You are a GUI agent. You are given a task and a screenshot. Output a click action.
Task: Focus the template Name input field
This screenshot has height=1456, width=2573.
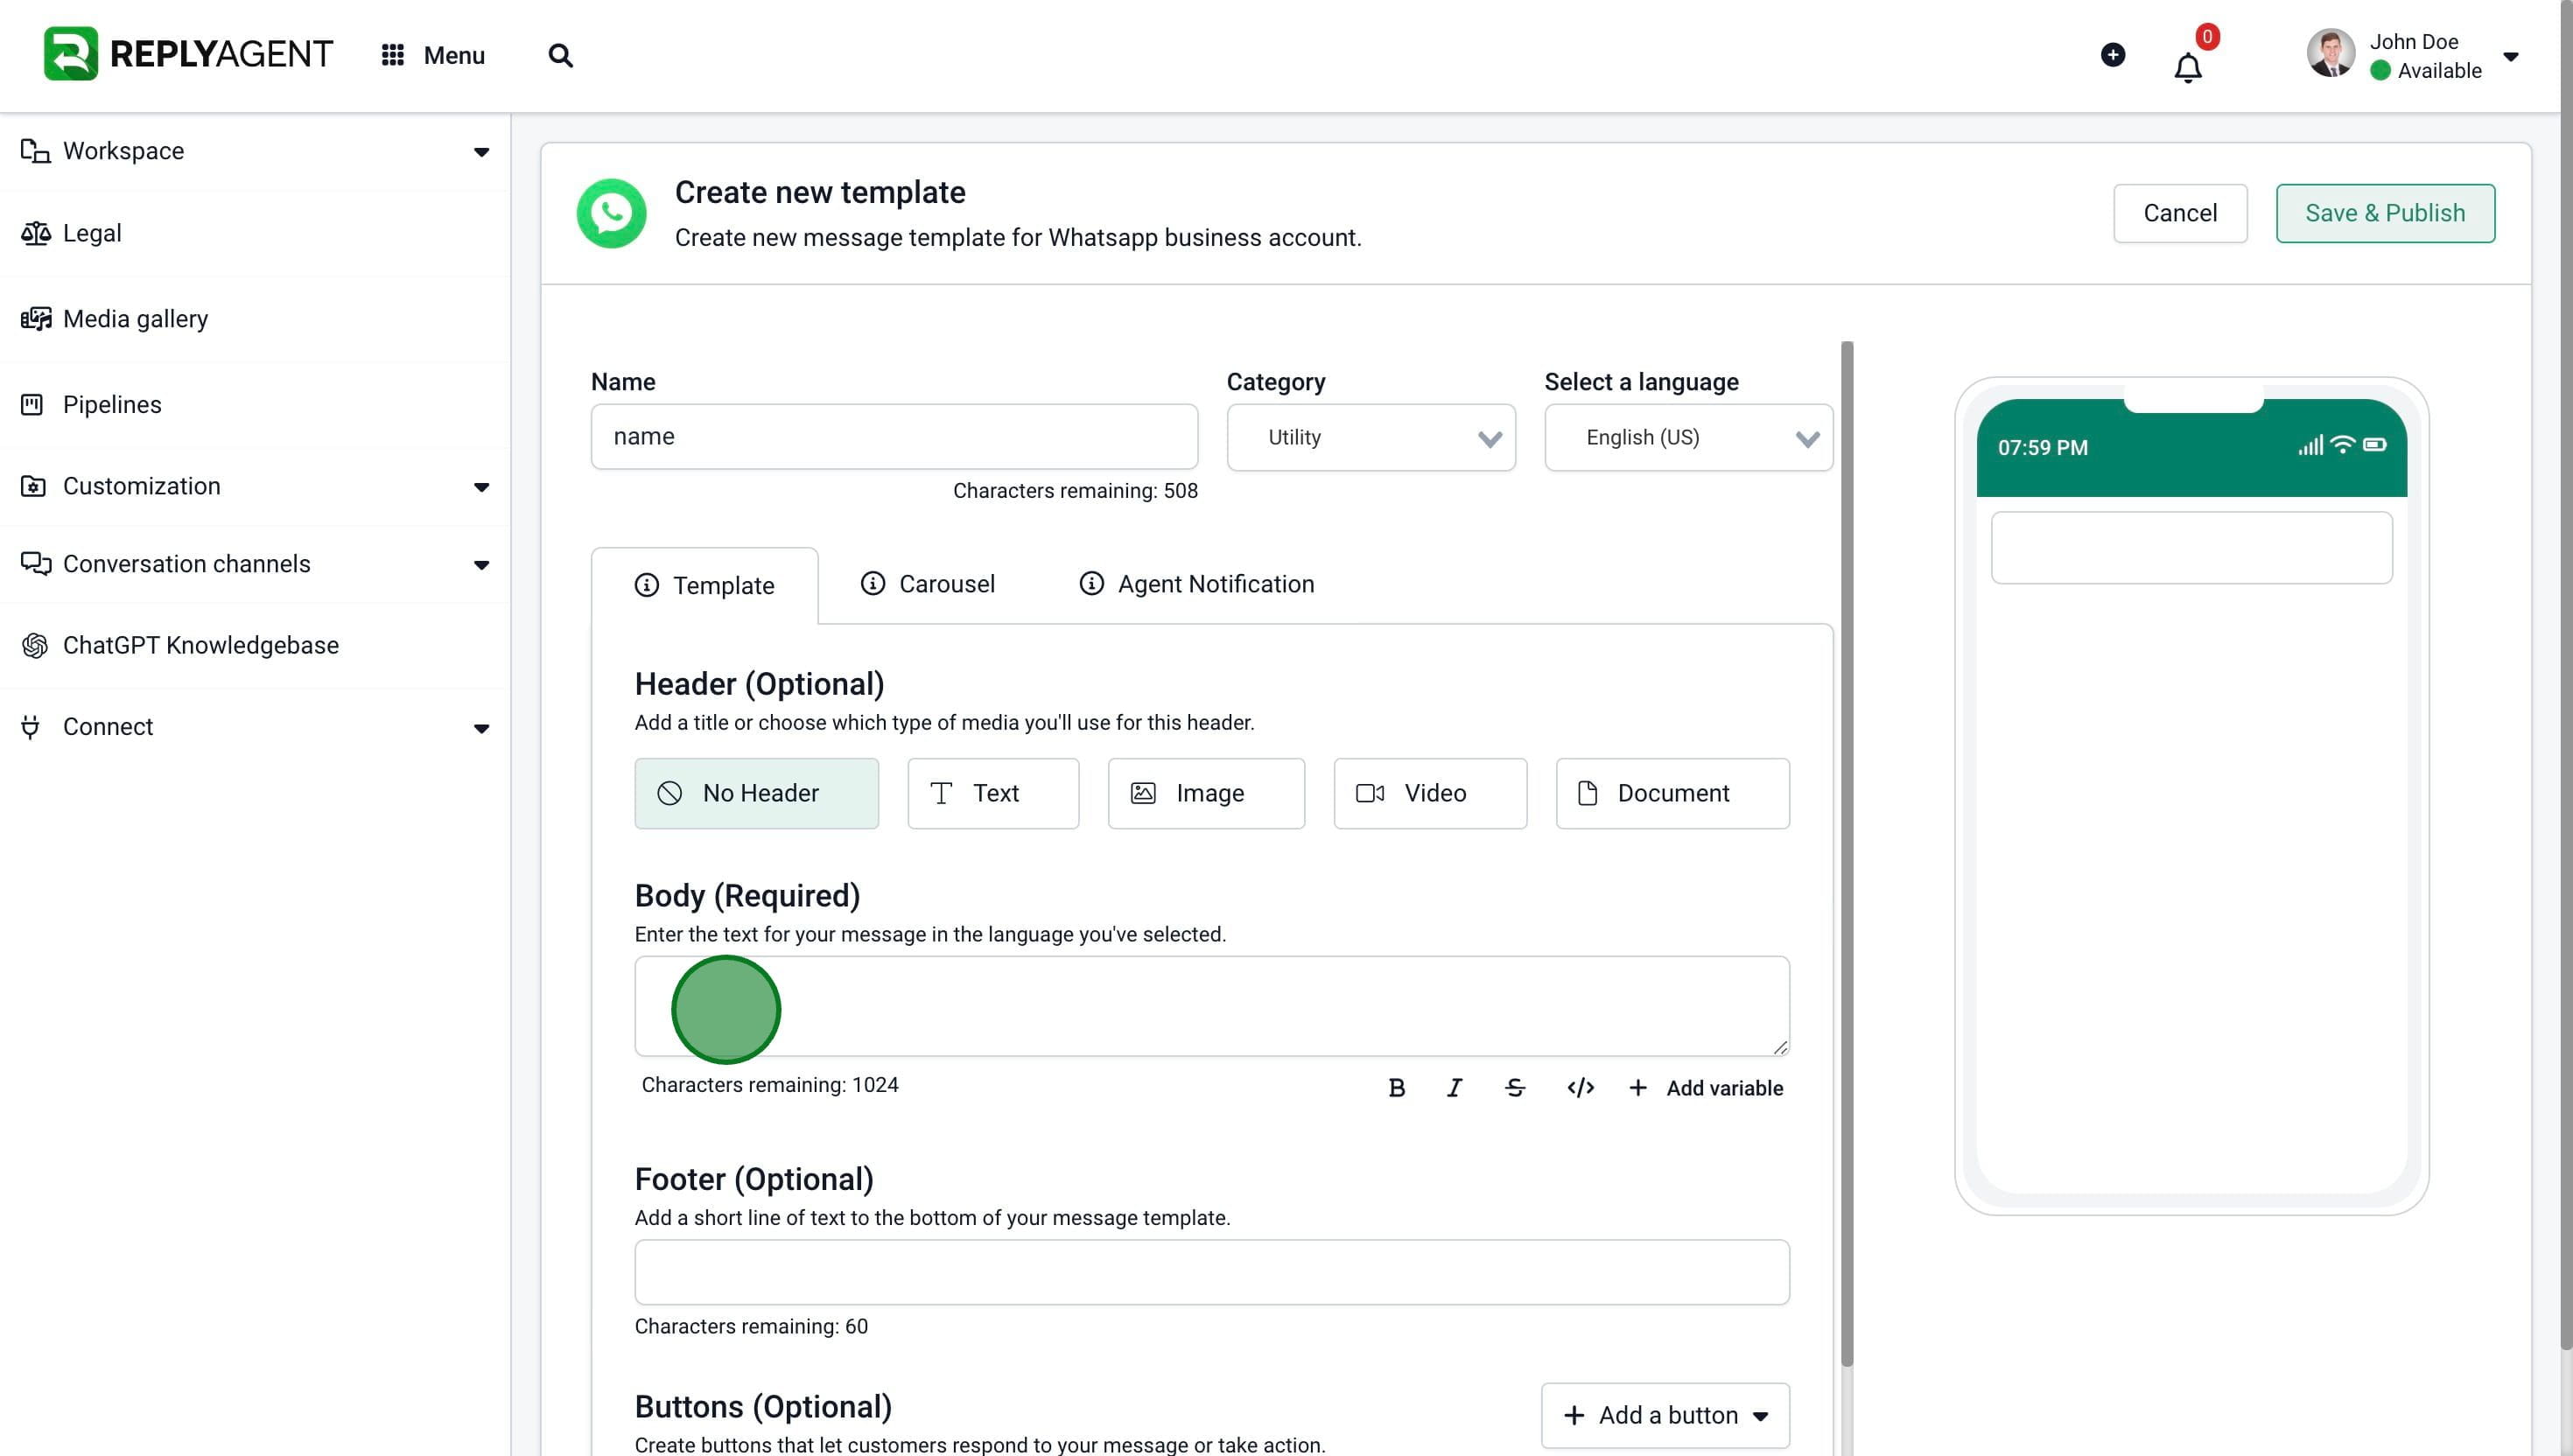click(x=894, y=437)
